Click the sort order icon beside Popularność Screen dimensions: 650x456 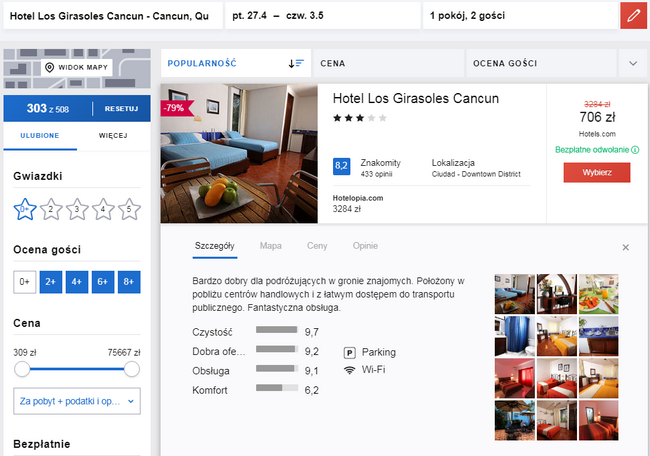[x=296, y=63]
